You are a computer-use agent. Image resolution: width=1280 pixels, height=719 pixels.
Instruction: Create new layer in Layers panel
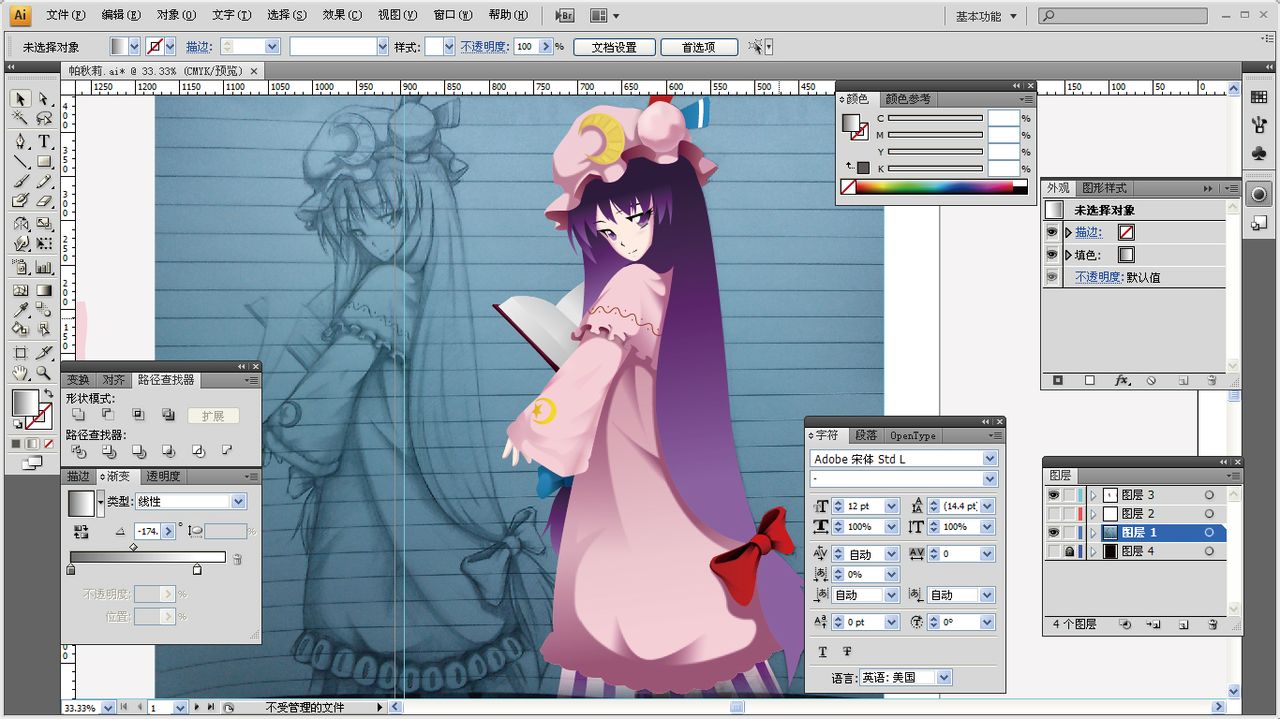[1183, 624]
